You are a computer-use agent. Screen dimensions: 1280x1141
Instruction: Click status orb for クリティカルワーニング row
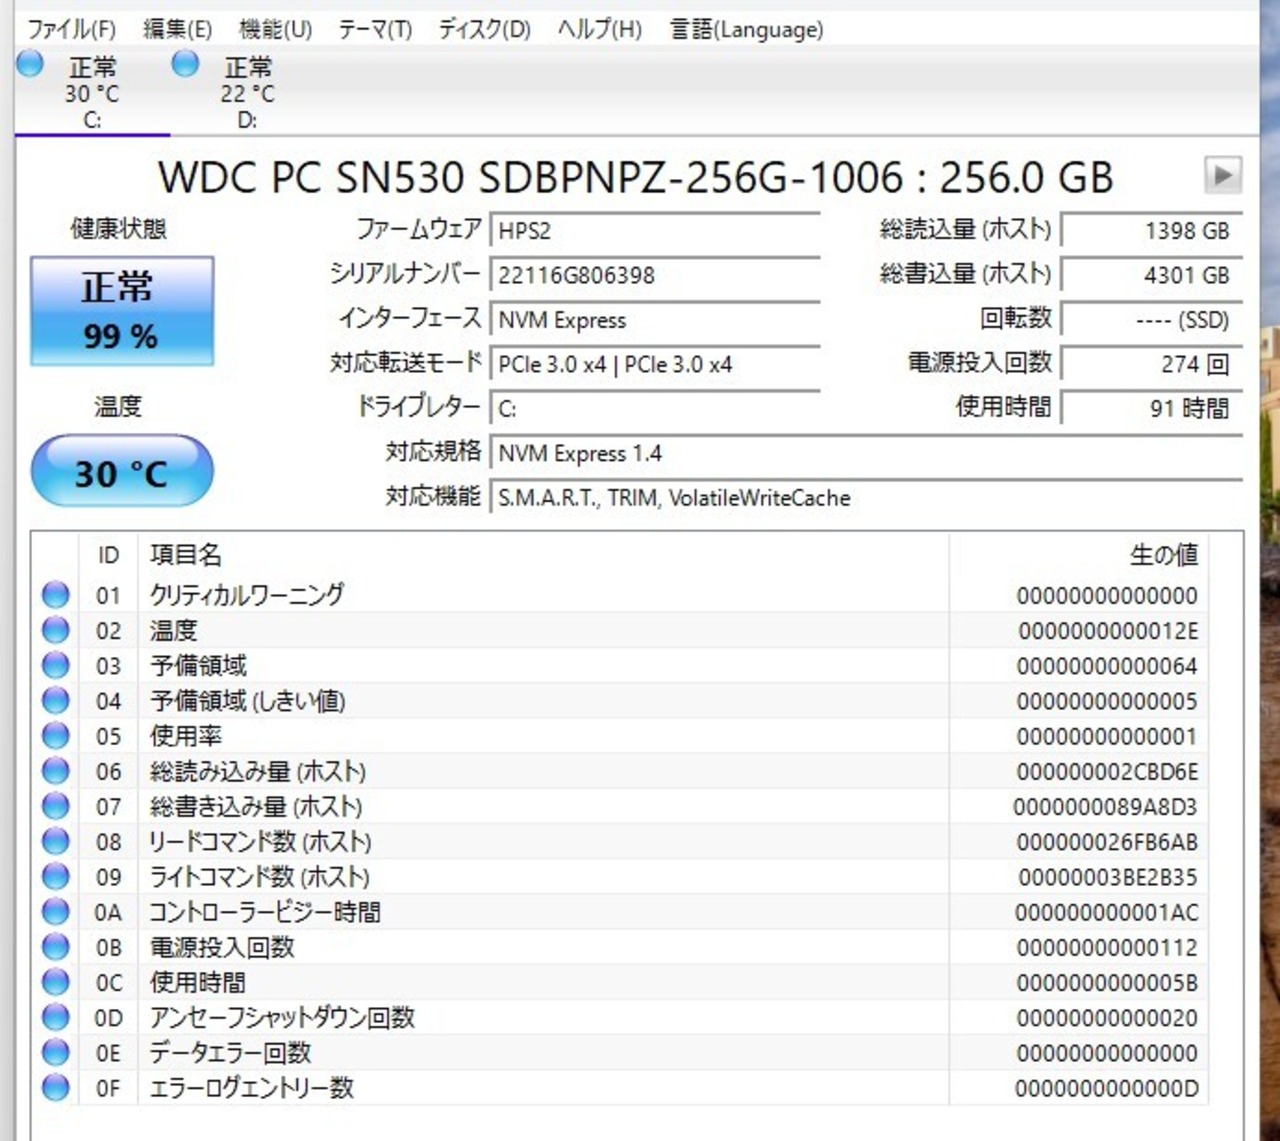point(56,595)
